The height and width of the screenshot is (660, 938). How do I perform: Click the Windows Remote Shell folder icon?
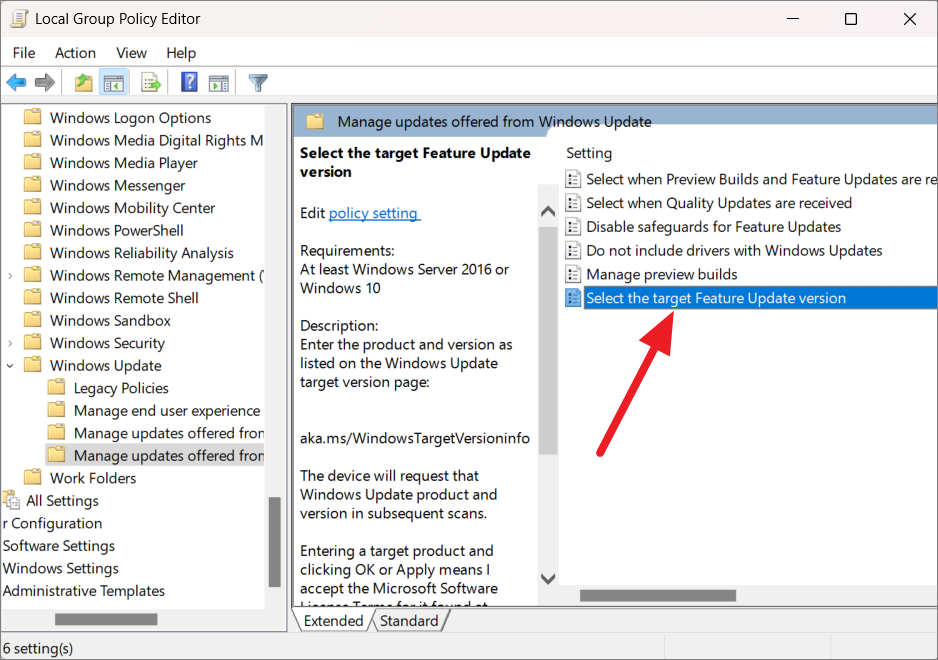(x=32, y=297)
